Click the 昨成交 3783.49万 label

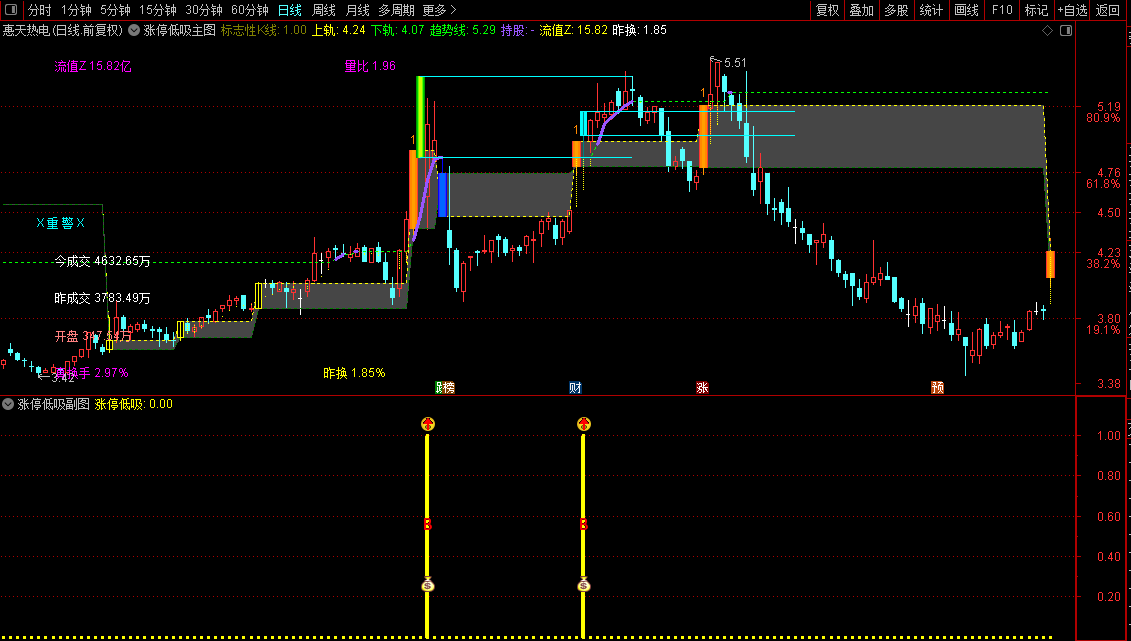point(102,298)
